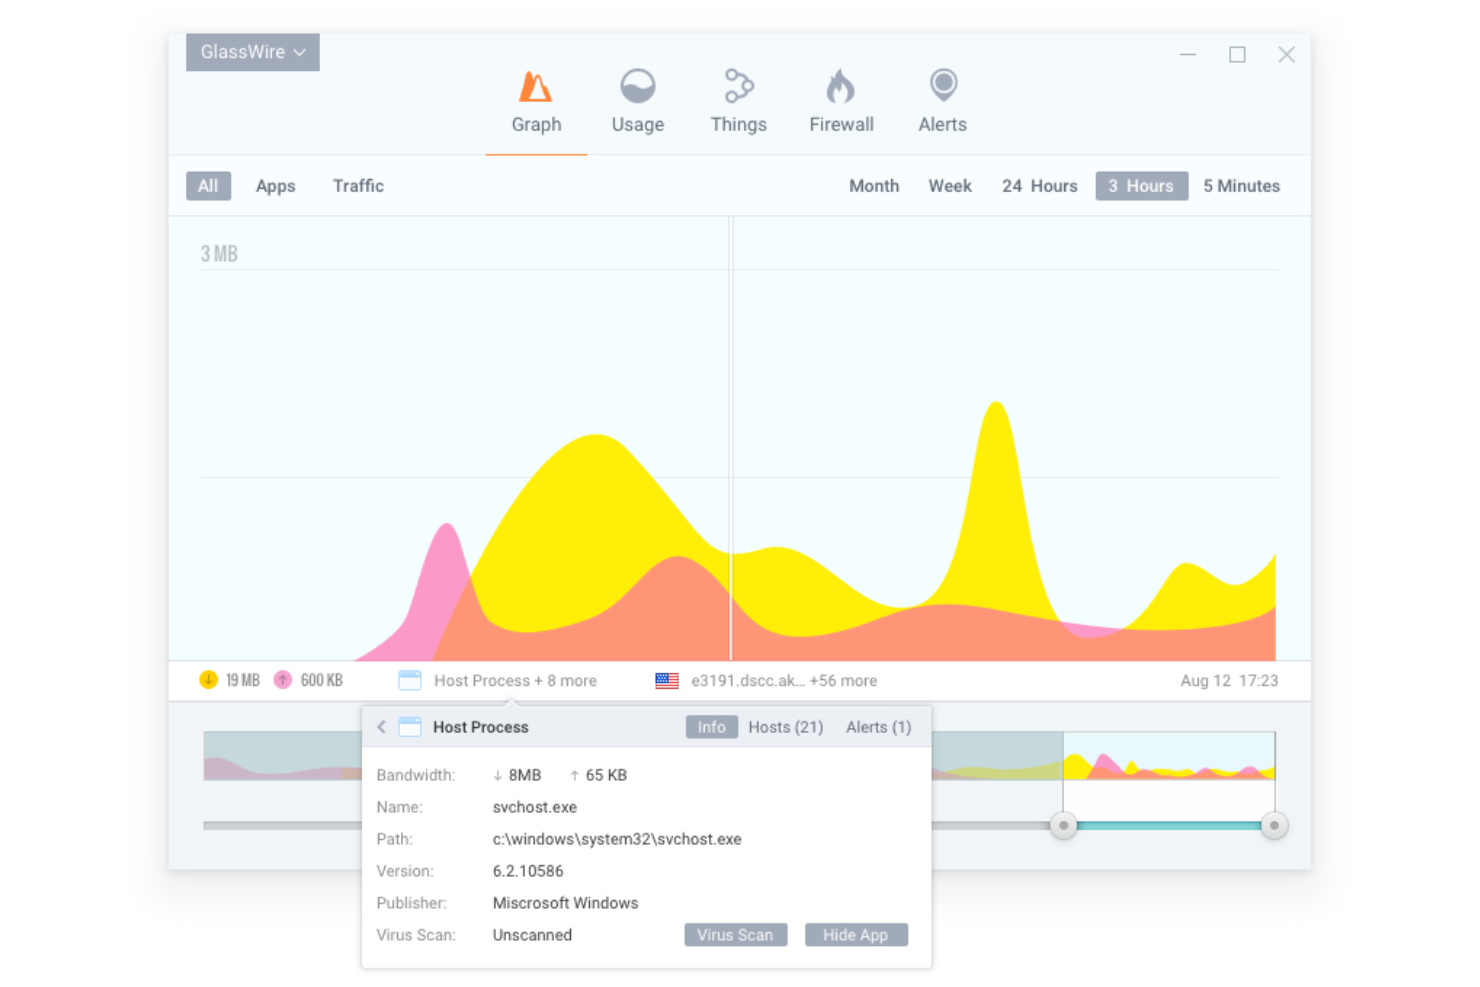This screenshot has width=1480, height=987.
Task: Click the 600 KB upload total
Action: tap(321, 681)
